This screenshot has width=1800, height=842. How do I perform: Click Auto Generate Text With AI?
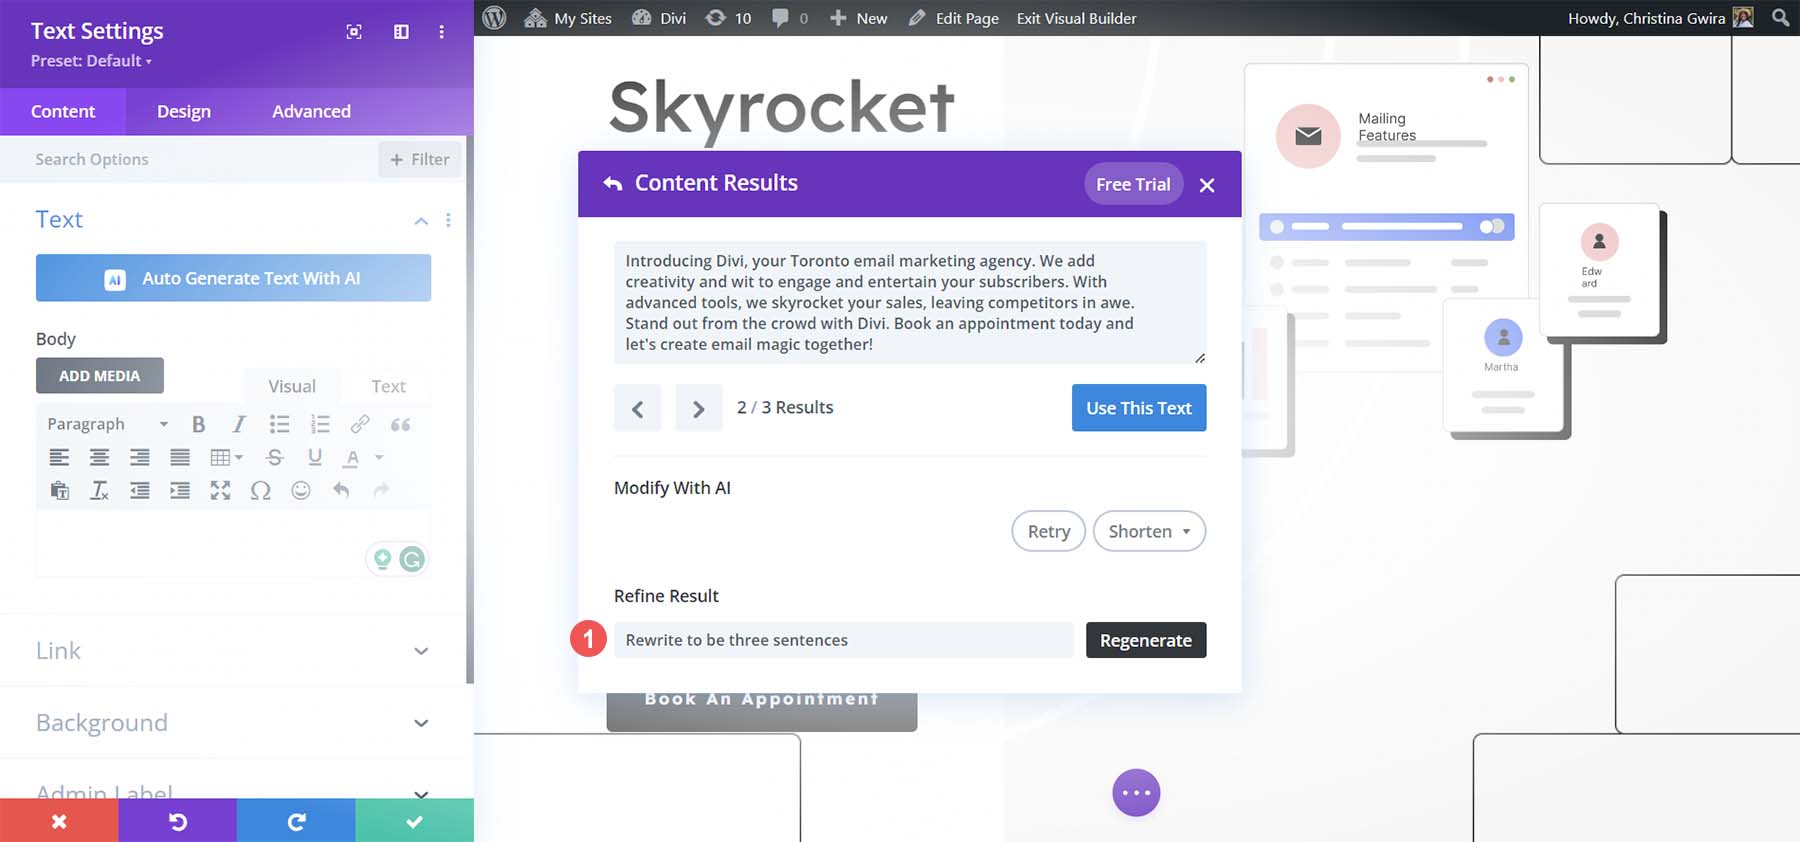233,278
